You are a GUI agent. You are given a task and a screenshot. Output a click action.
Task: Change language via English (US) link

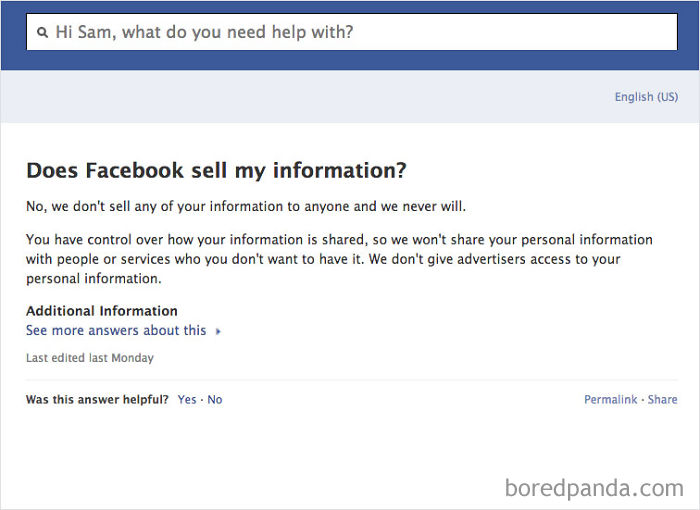[646, 97]
